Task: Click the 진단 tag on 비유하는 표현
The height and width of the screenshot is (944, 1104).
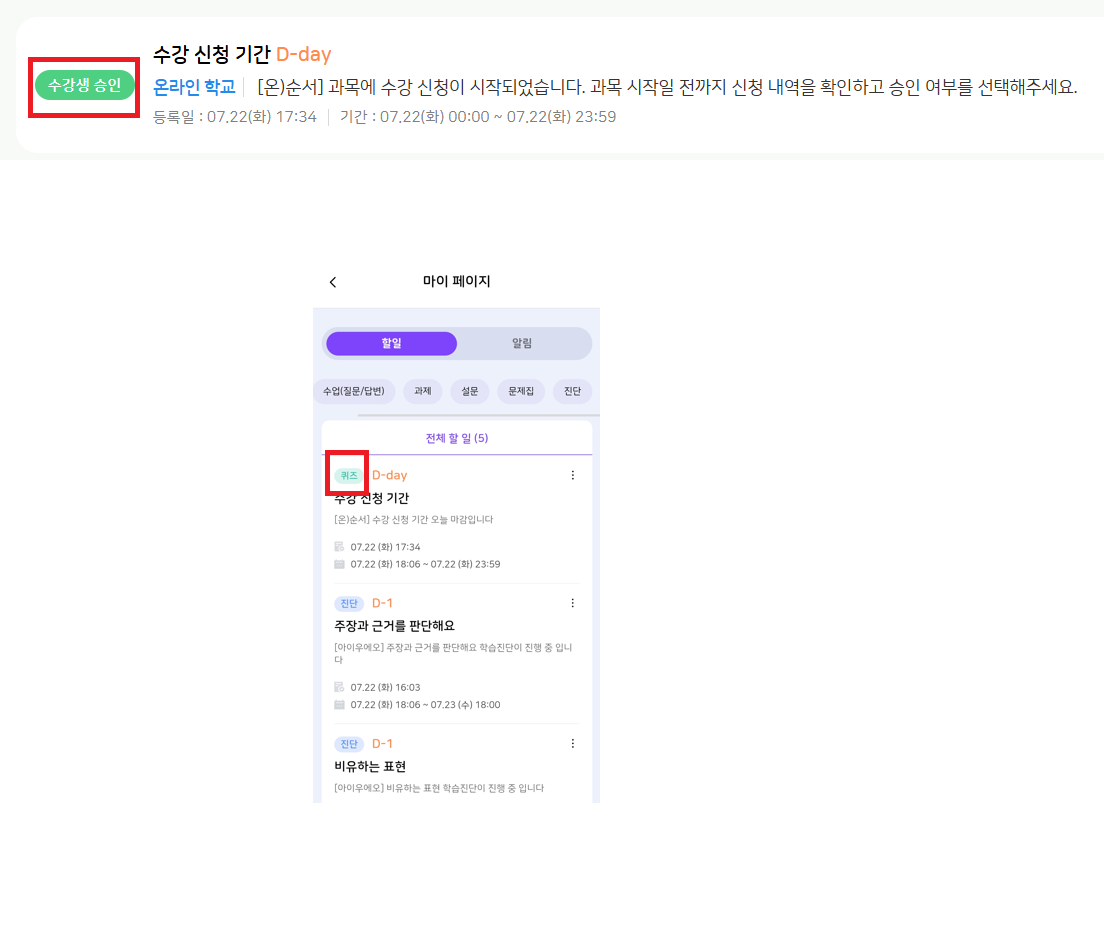Action: (x=348, y=743)
